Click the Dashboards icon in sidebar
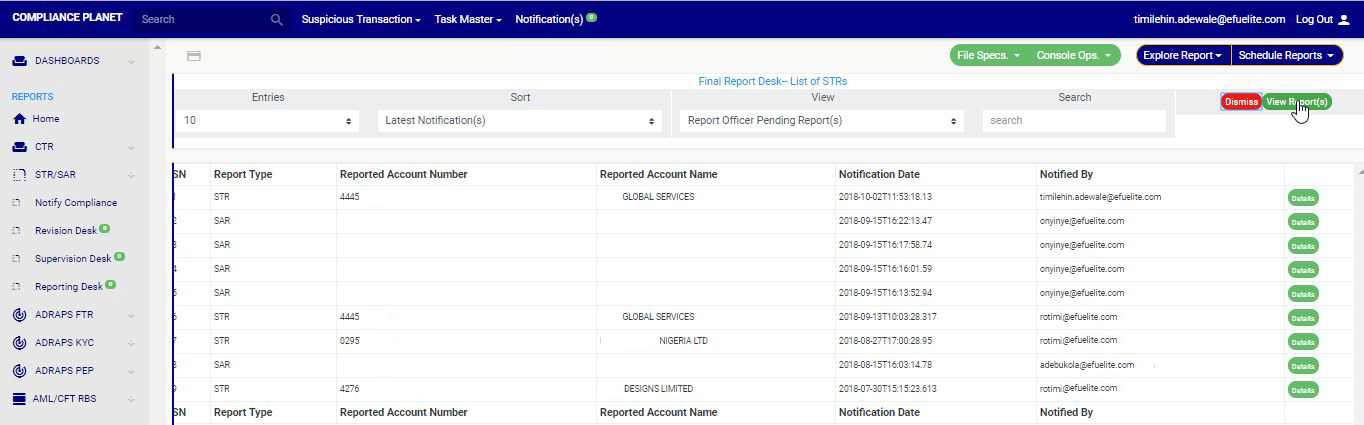The image size is (1364, 425). coord(19,61)
